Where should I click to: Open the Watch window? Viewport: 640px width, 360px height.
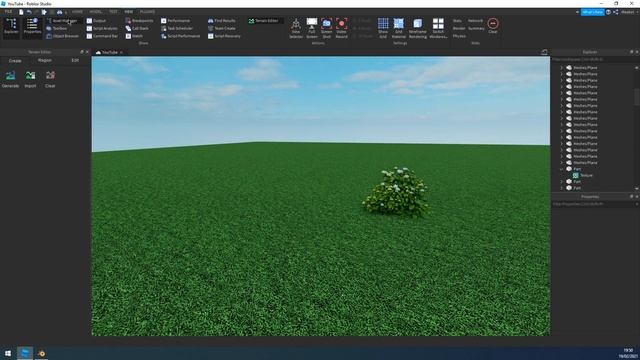point(134,36)
